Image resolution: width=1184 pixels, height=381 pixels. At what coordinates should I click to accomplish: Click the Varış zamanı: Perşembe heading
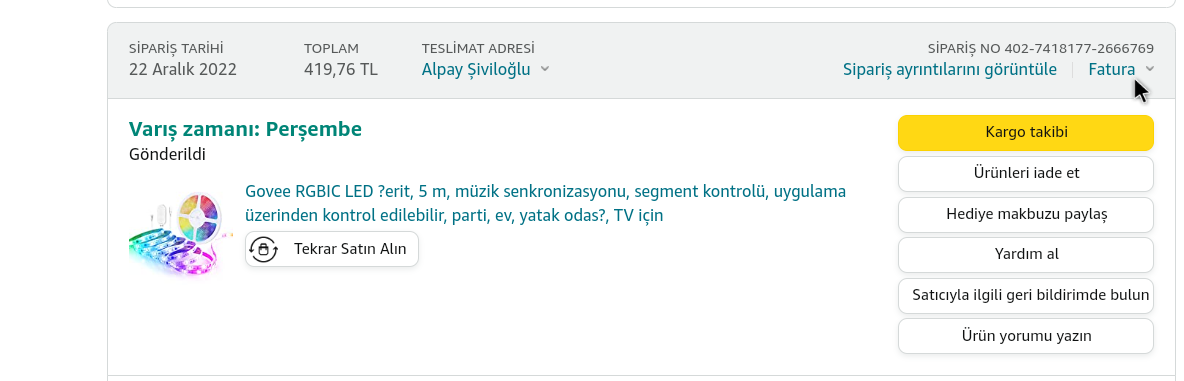coord(245,129)
